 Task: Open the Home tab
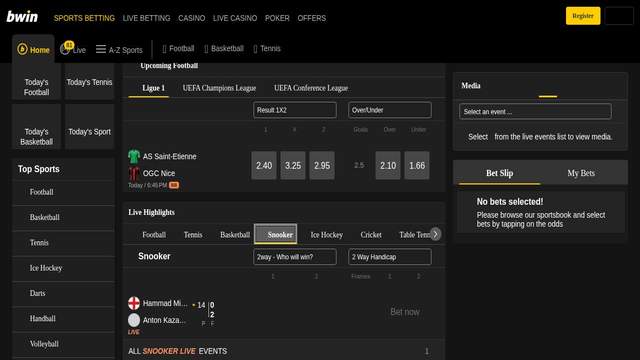click(x=33, y=49)
